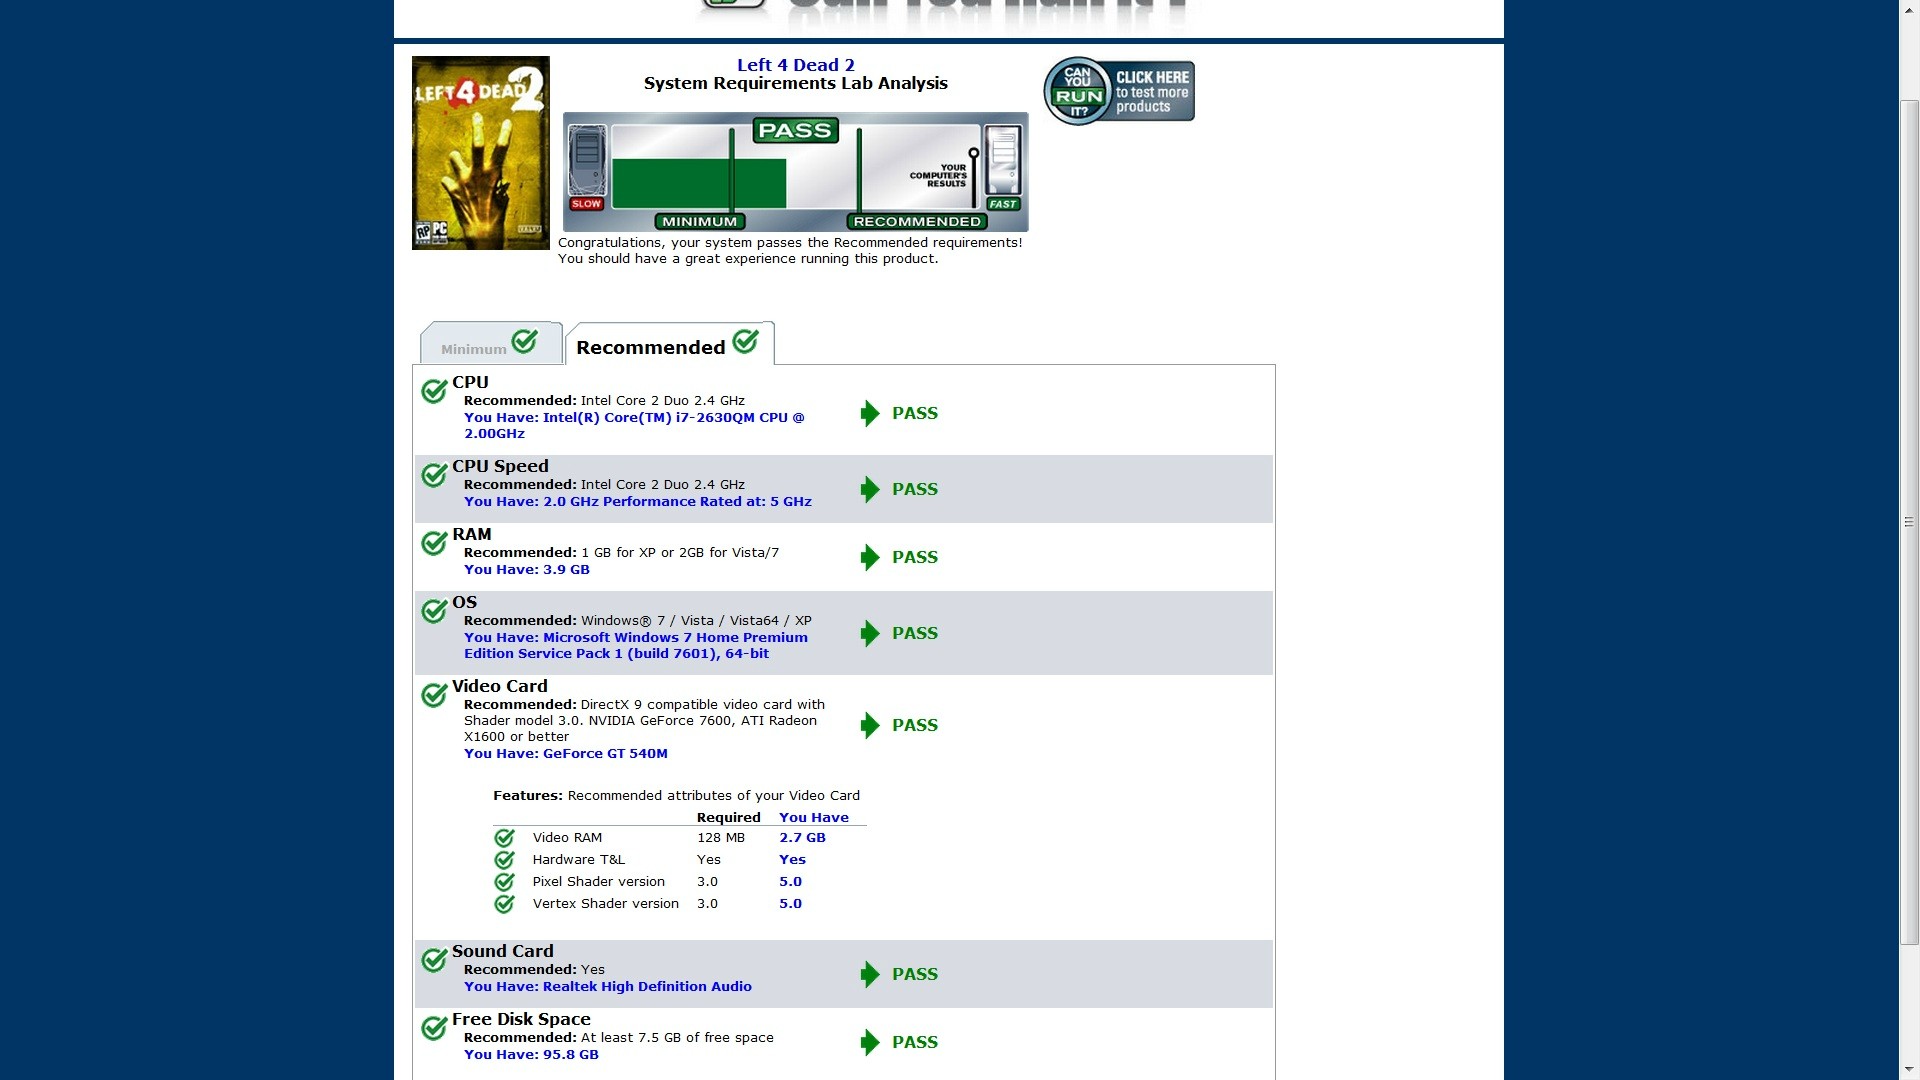Click the page vertical scrollbar thumb
Image resolution: width=1920 pixels, height=1080 pixels.
(1909, 522)
